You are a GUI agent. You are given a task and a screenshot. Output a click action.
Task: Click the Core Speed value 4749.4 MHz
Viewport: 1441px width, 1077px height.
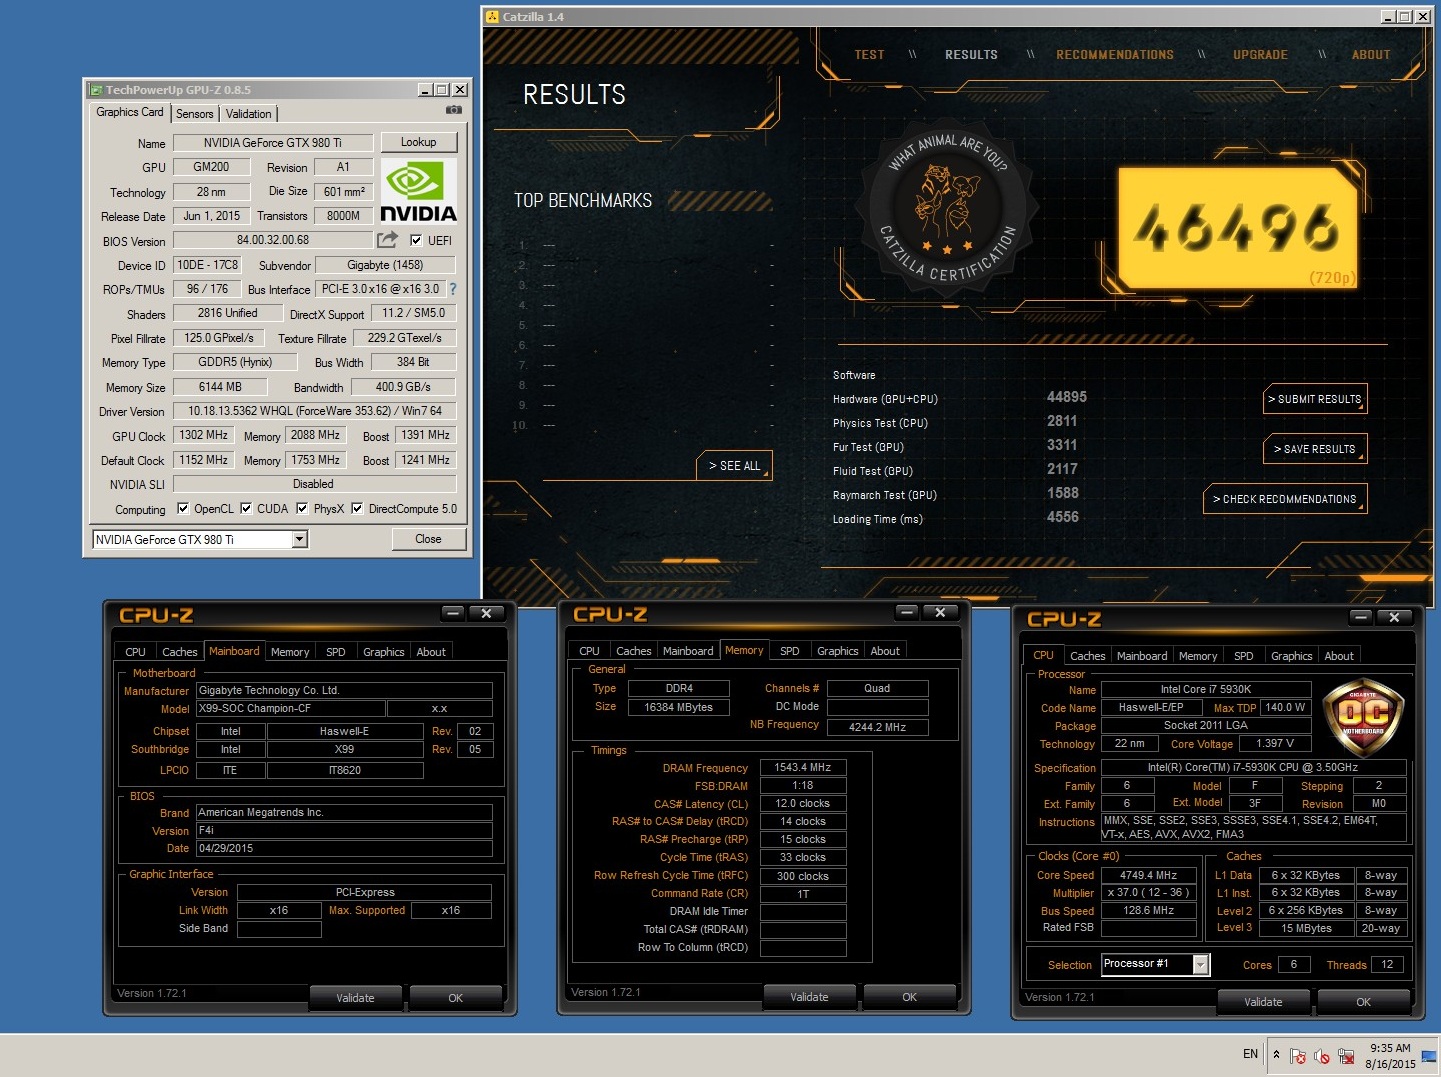(1148, 875)
